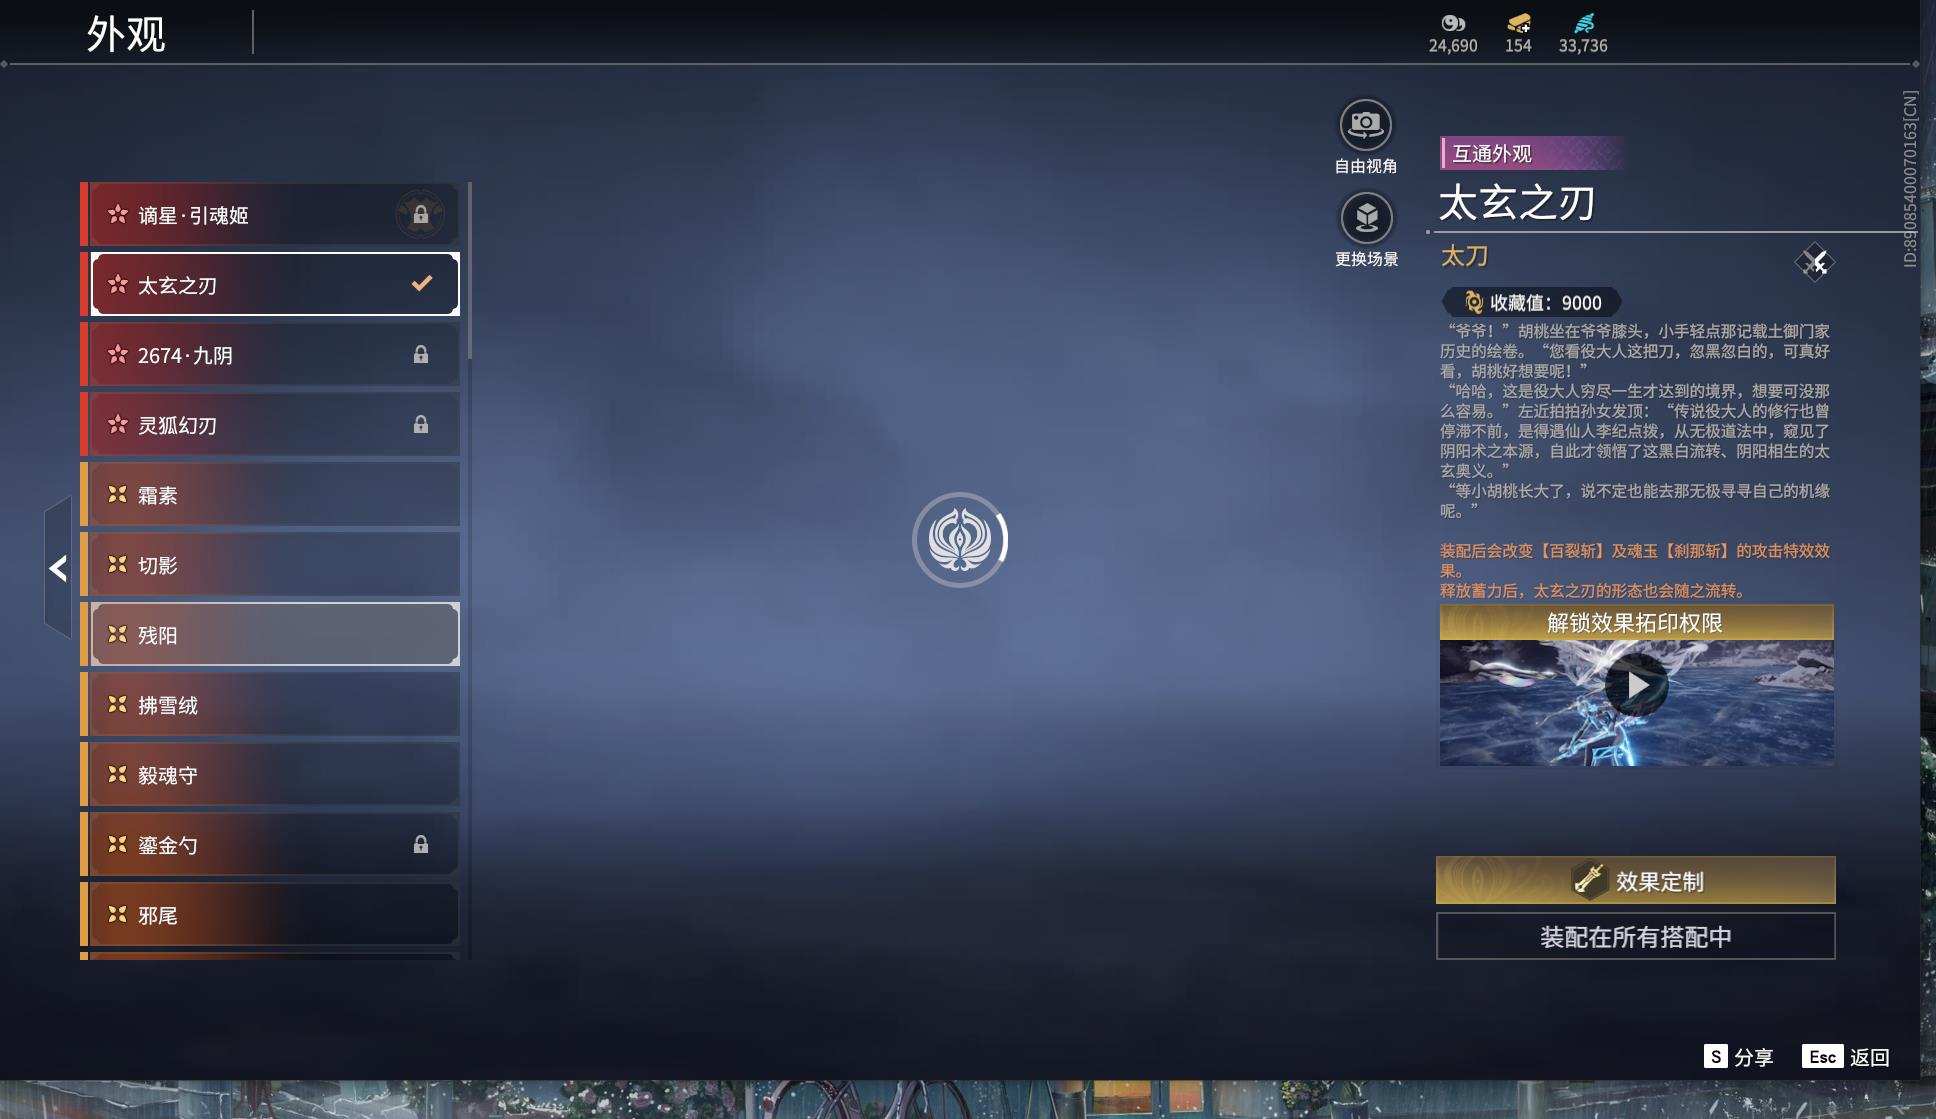Screen dimensions: 1936x1119
Task: Select the 谪星·引魂姬 skin entry
Action: tap(270, 215)
